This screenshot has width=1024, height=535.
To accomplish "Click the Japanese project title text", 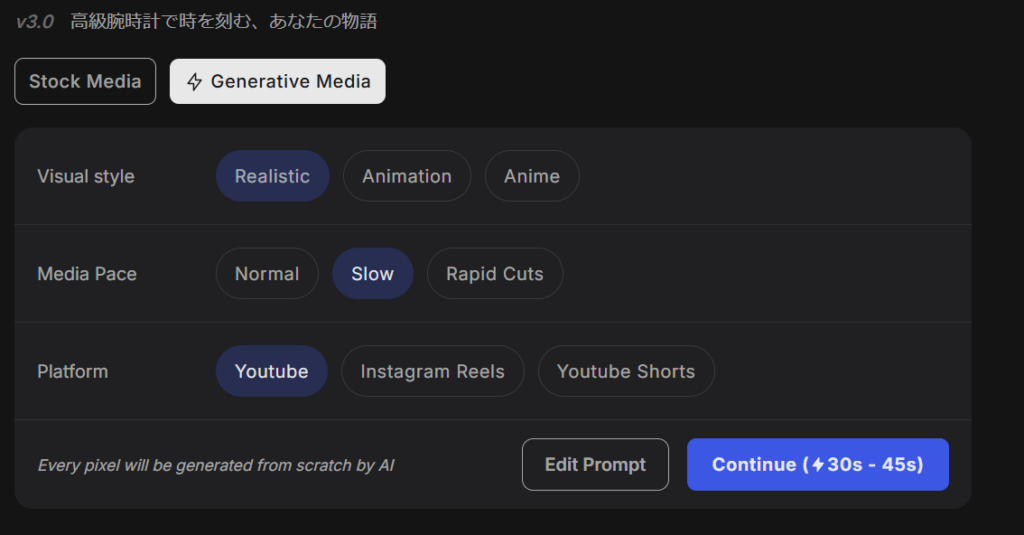I will coord(223,22).
